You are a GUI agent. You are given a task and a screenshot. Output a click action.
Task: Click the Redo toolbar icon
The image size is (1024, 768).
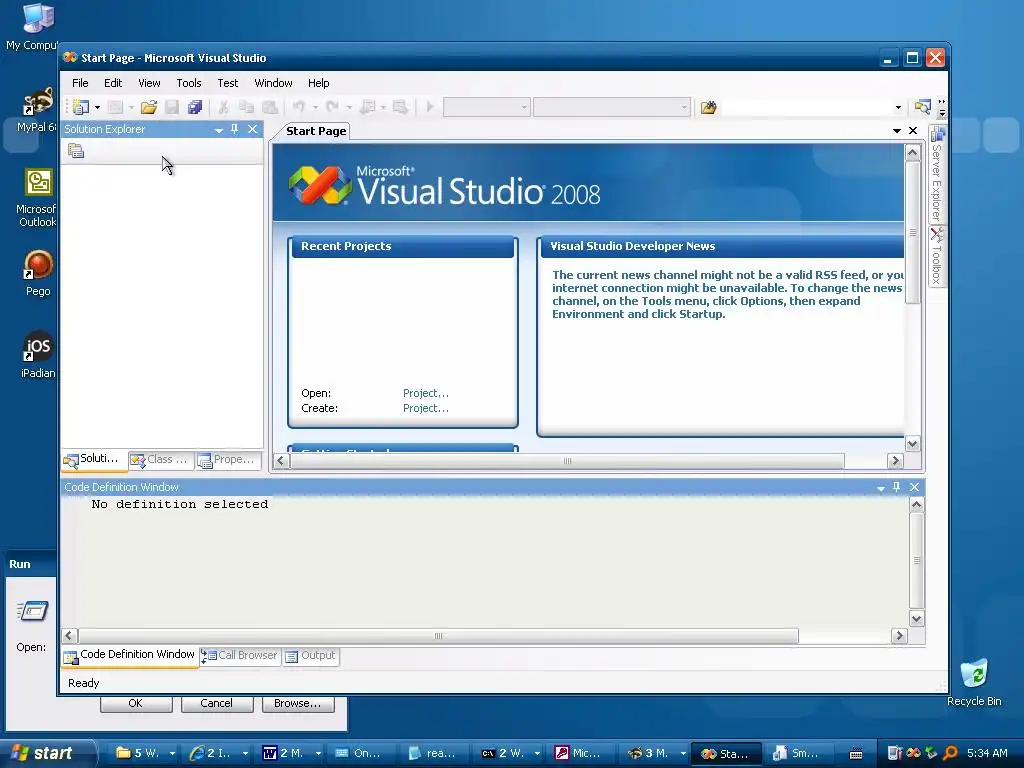click(x=332, y=106)
